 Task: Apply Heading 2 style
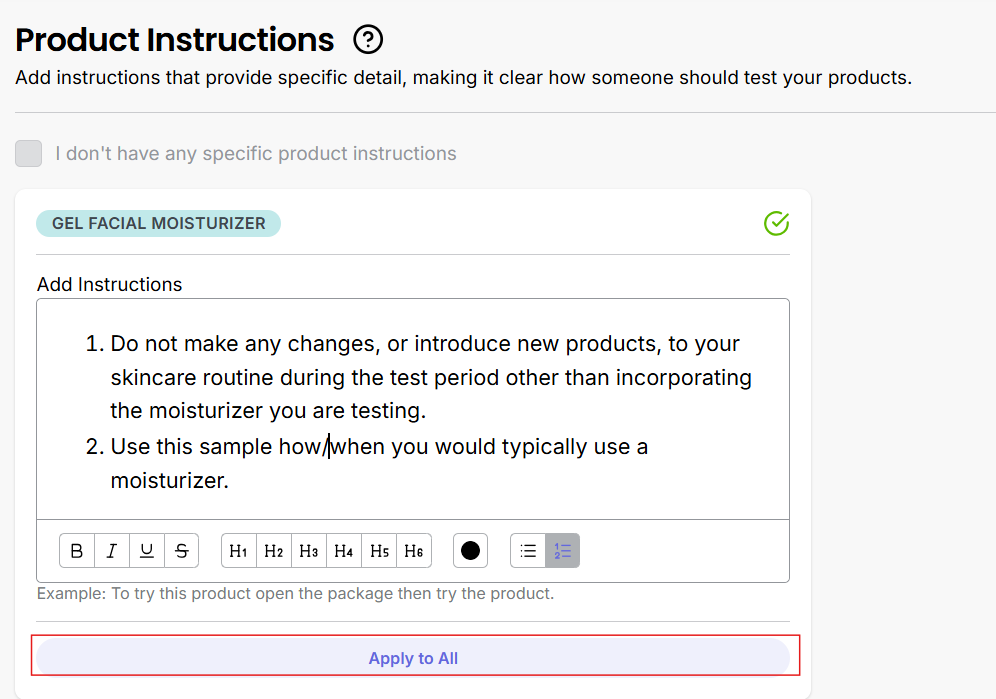(273, 551)
